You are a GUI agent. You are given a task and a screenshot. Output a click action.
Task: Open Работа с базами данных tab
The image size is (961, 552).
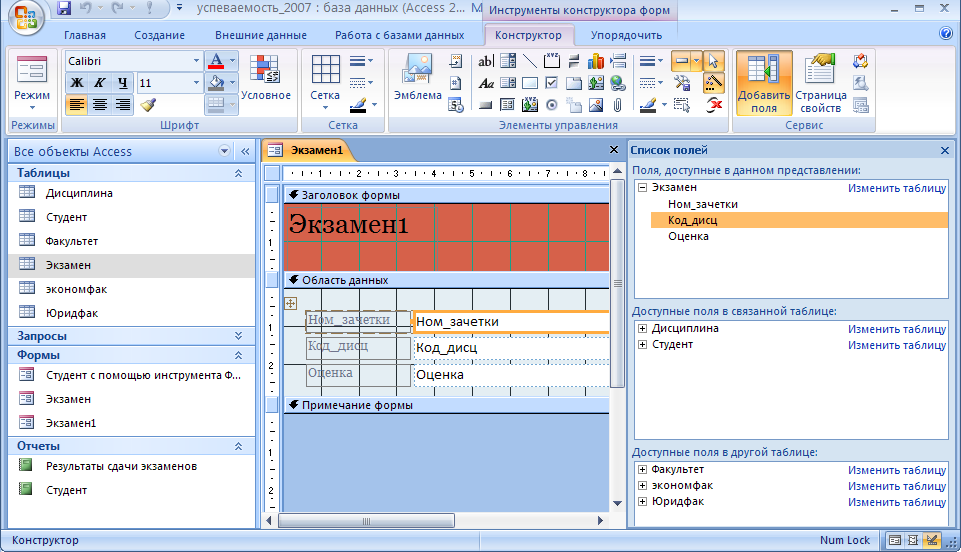pos(400,36)
